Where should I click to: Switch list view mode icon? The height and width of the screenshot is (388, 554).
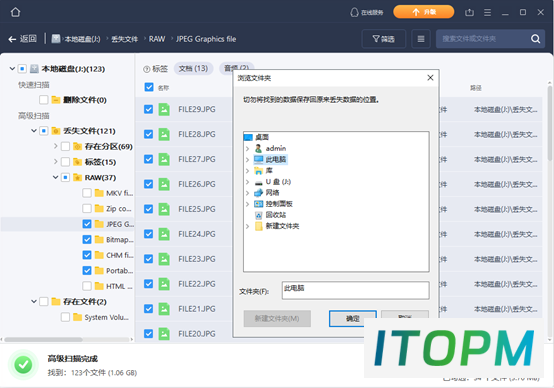[421, 39]
